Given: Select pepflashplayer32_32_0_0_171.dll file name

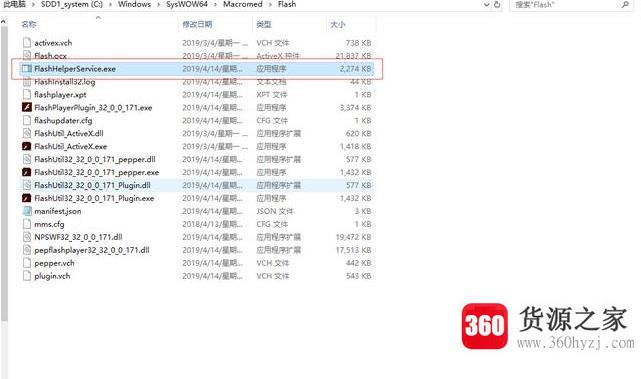Looking at the screenshot, I should [92, 250].
